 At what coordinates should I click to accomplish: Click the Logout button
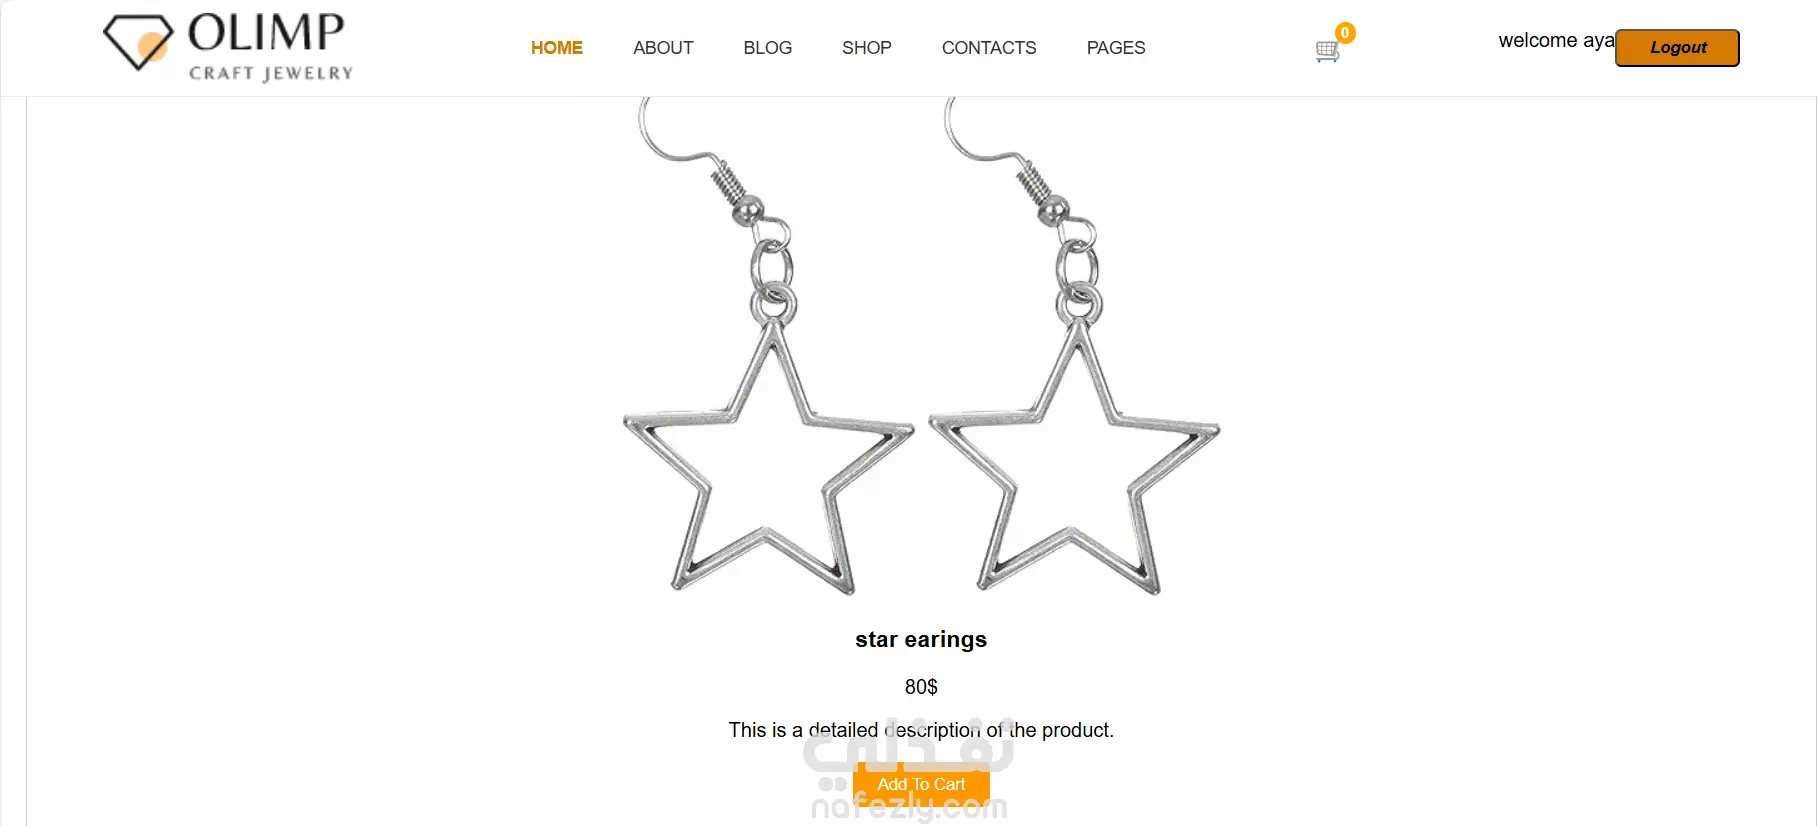point(1678,48)
